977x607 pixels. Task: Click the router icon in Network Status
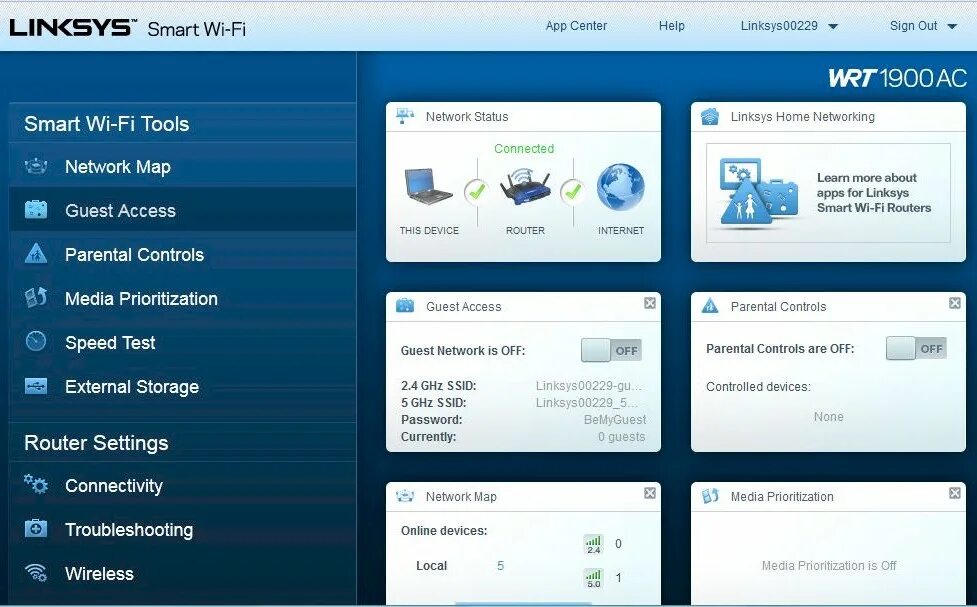pyautogui.click(x=525, y=187)
